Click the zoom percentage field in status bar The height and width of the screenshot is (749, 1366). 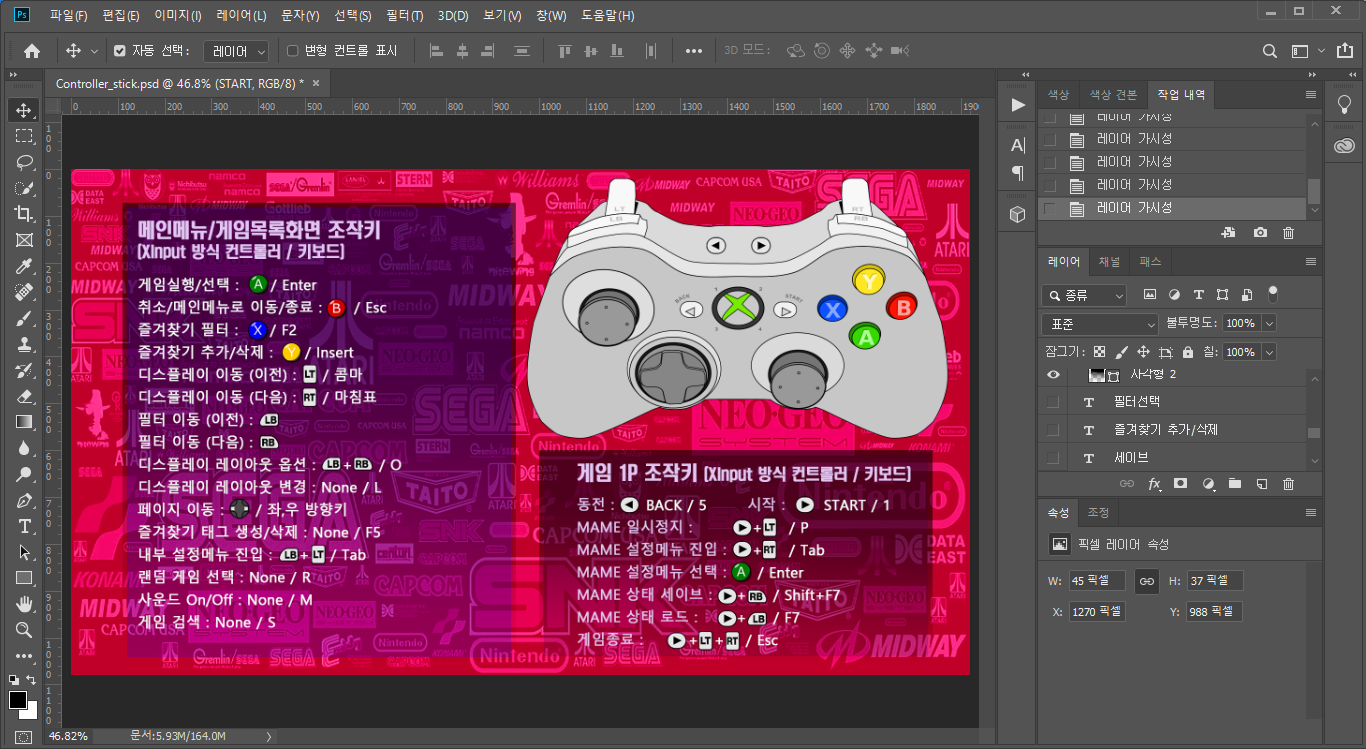click(69, 736)
